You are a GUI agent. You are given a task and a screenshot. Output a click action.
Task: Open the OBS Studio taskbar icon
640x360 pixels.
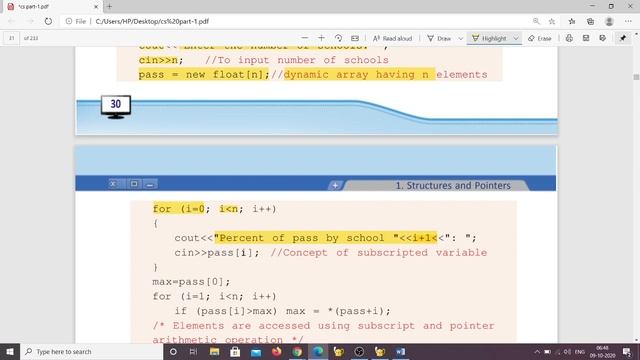[359, 351]
